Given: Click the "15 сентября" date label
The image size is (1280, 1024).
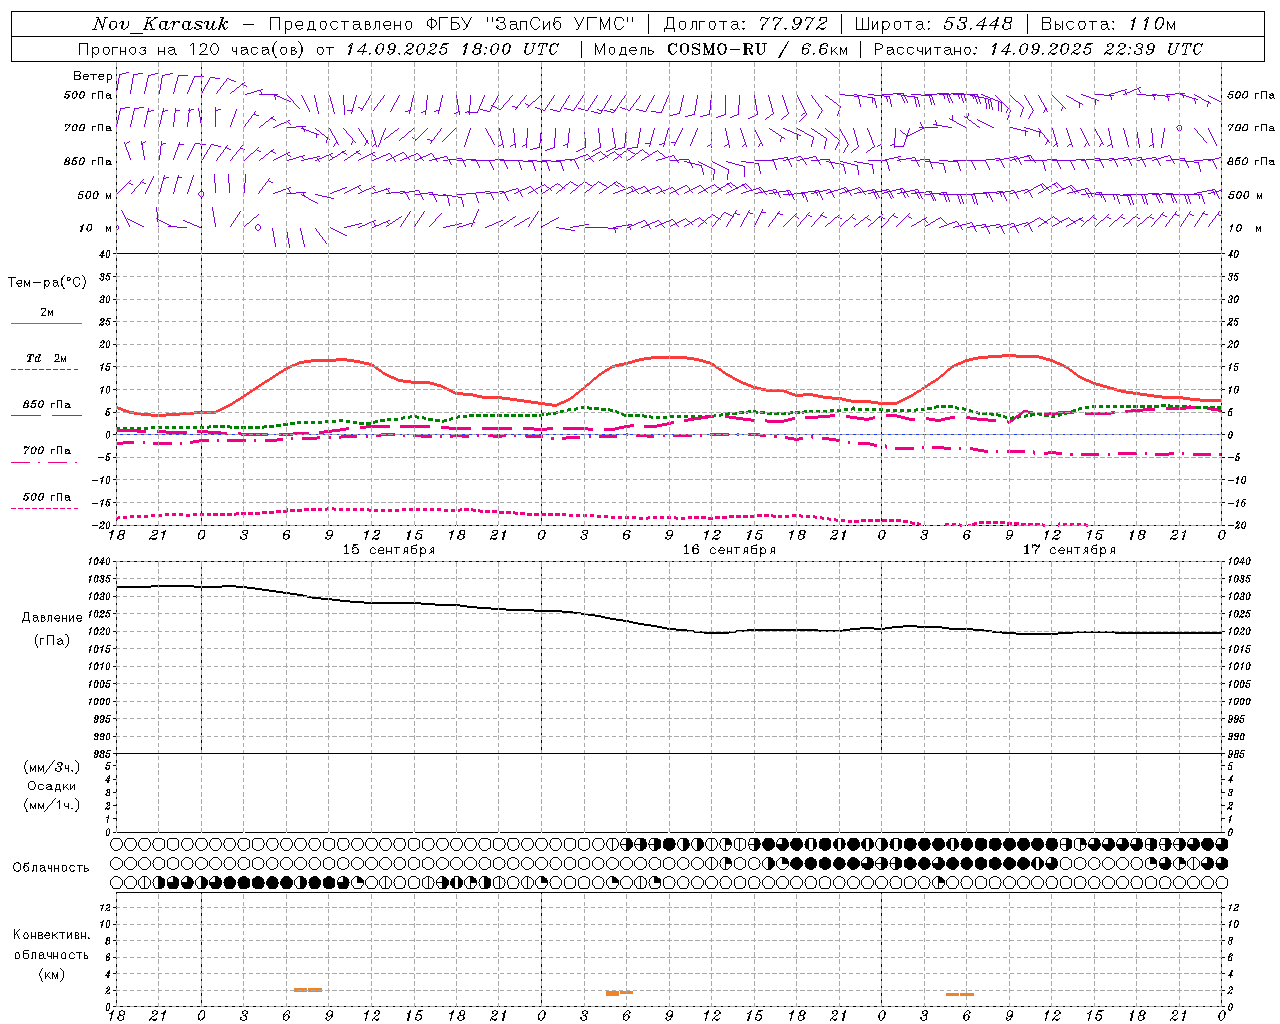Looking at the screenshot, I should [389, 550].
